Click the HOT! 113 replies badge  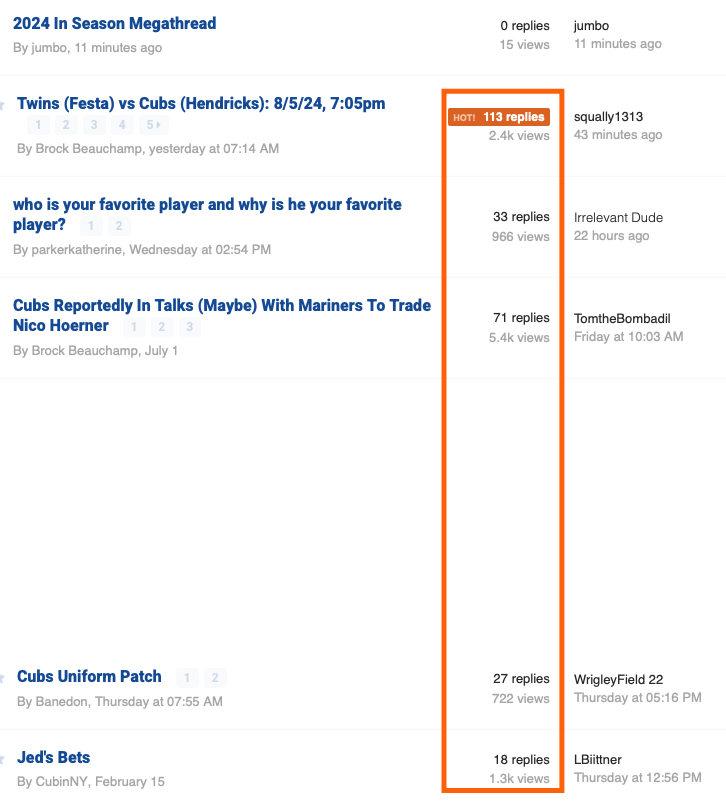498,117
